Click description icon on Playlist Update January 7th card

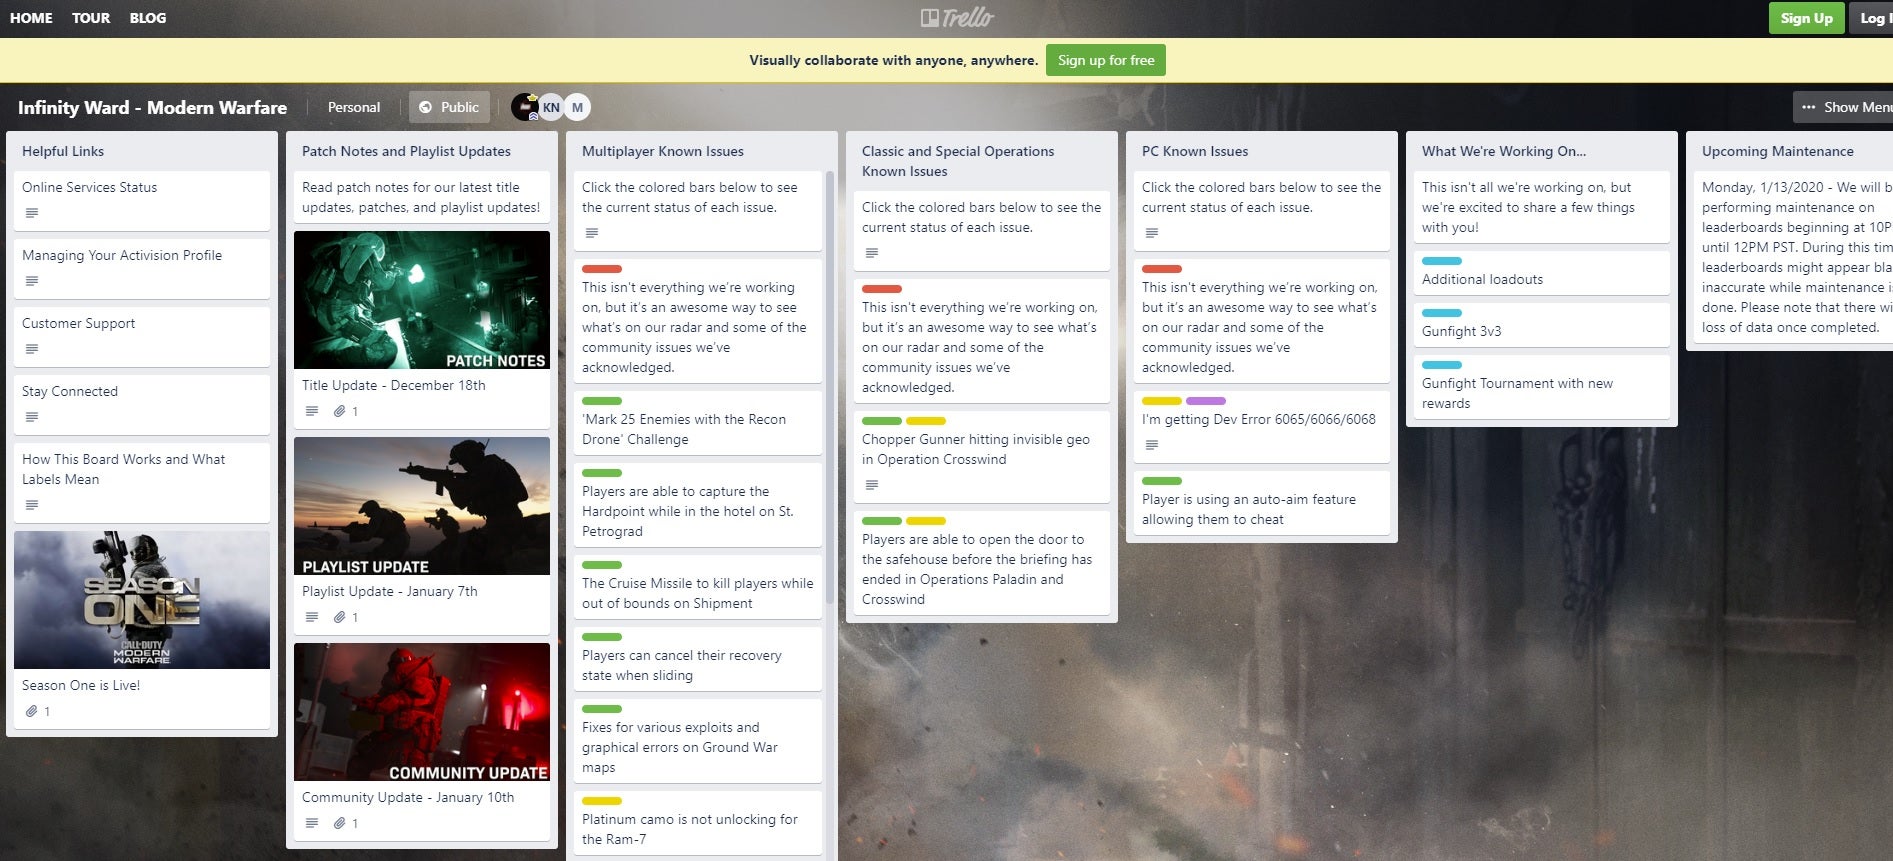coord(312,617)
